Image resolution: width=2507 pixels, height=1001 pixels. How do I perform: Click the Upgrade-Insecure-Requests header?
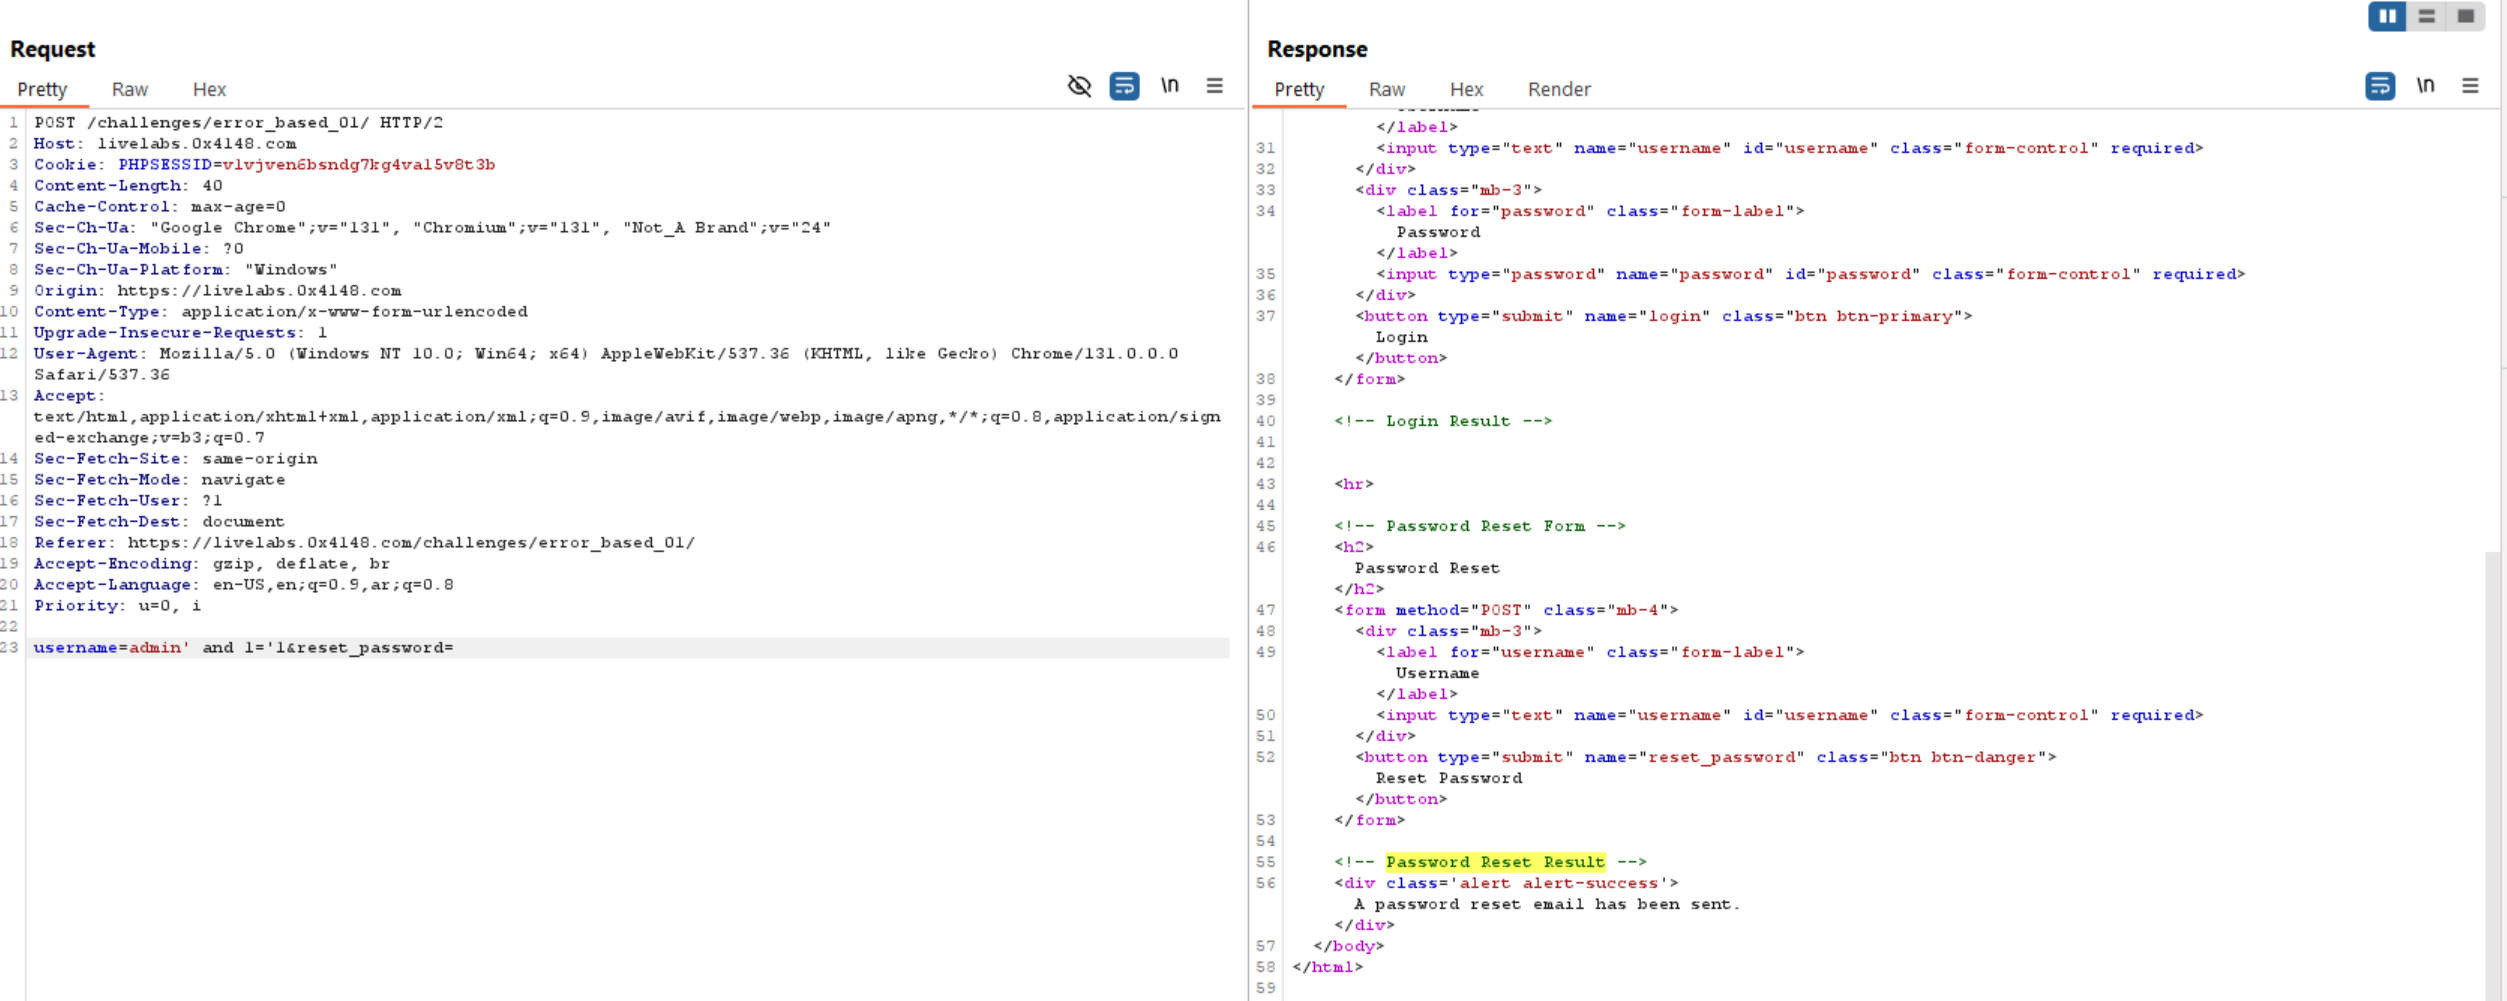(x=181, y=332)
